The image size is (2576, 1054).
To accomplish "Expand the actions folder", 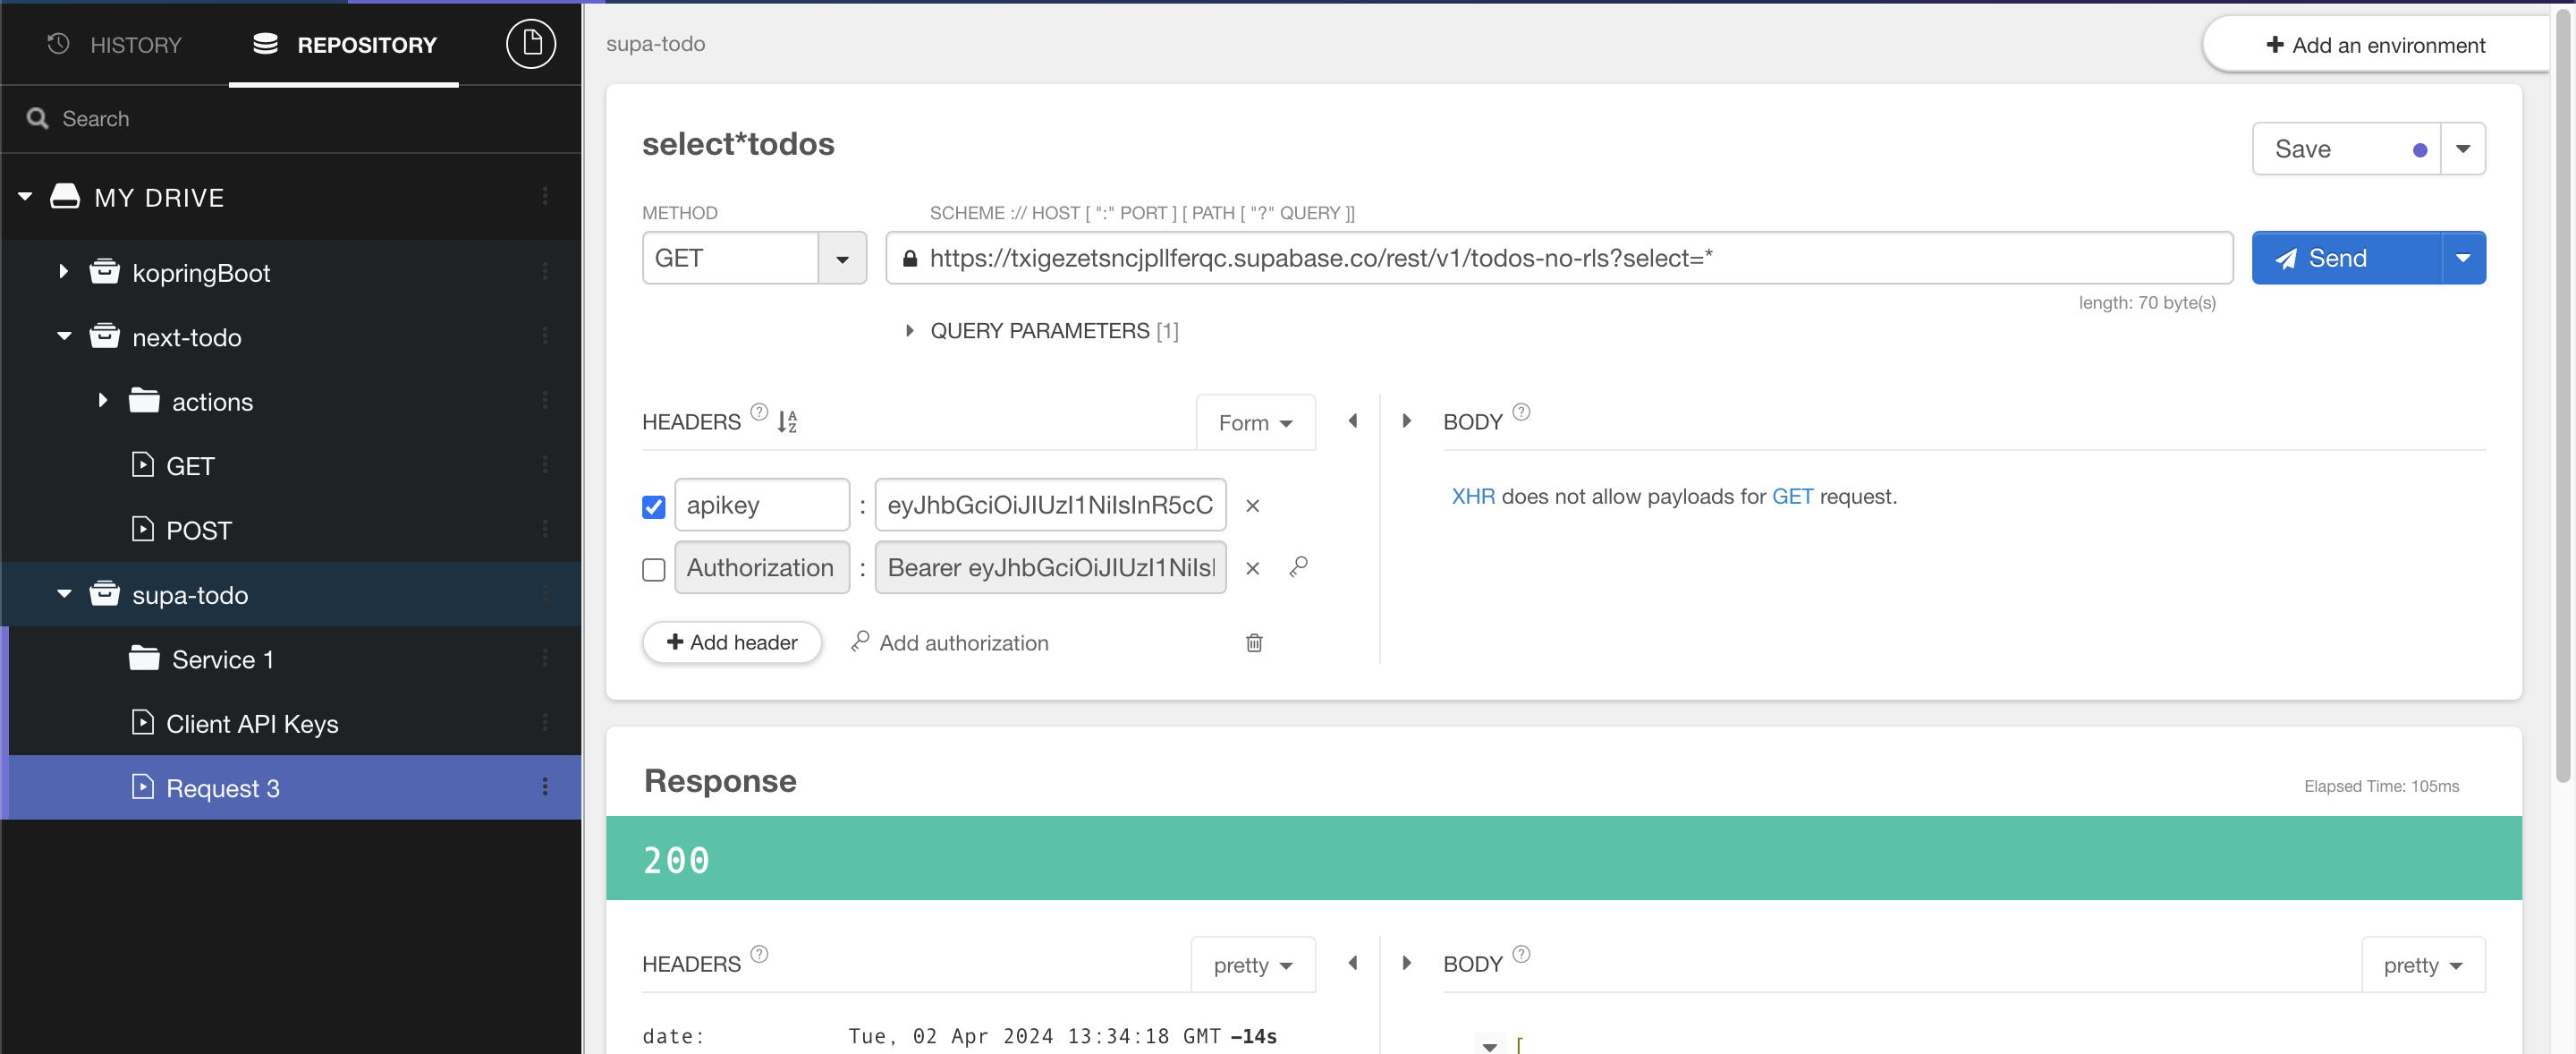I will 103,401.
